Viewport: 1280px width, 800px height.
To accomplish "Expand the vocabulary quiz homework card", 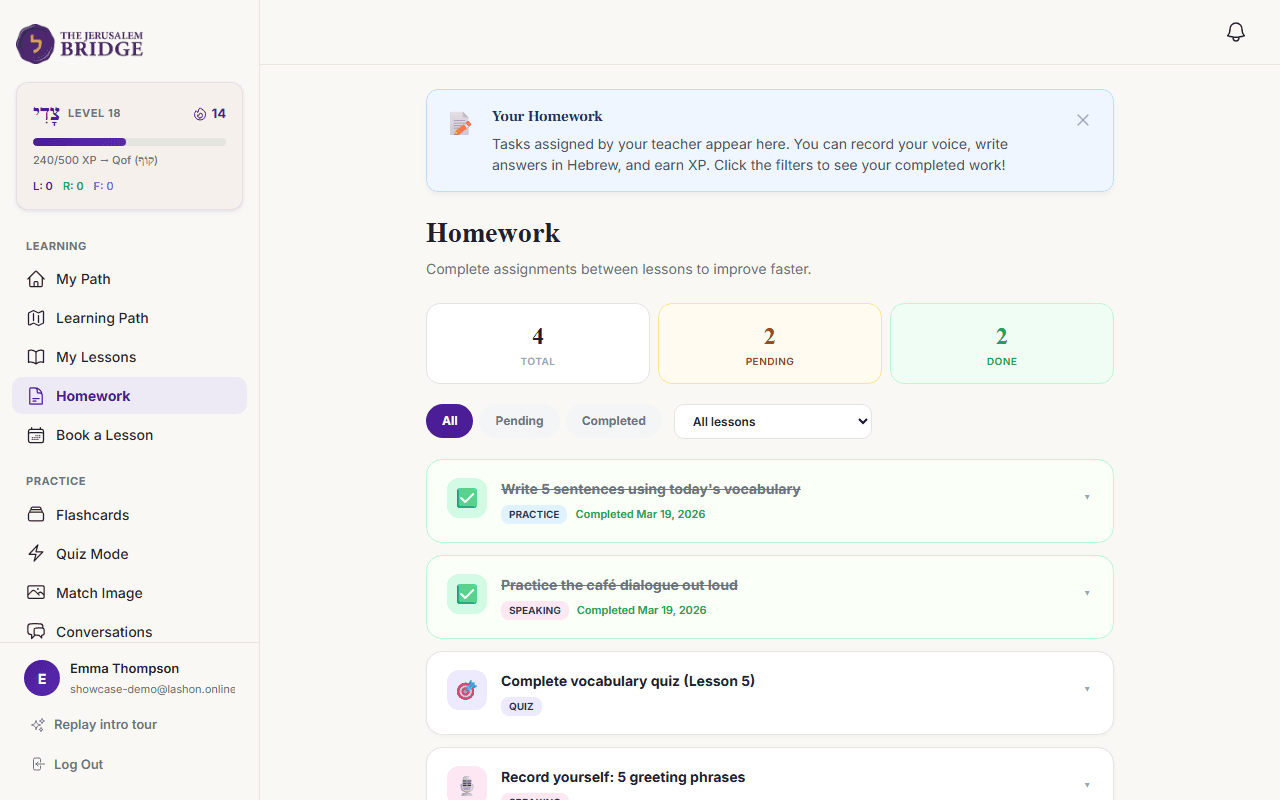I will (x=1087, y=689).
